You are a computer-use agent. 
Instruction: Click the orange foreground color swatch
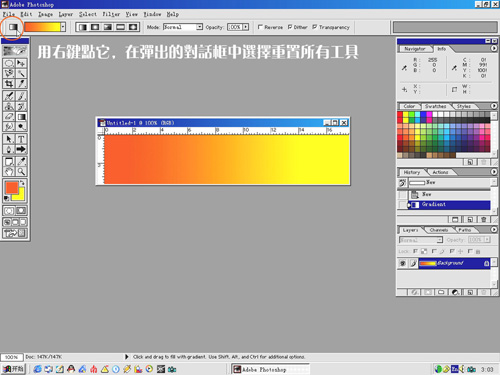(x=12, y=188)
